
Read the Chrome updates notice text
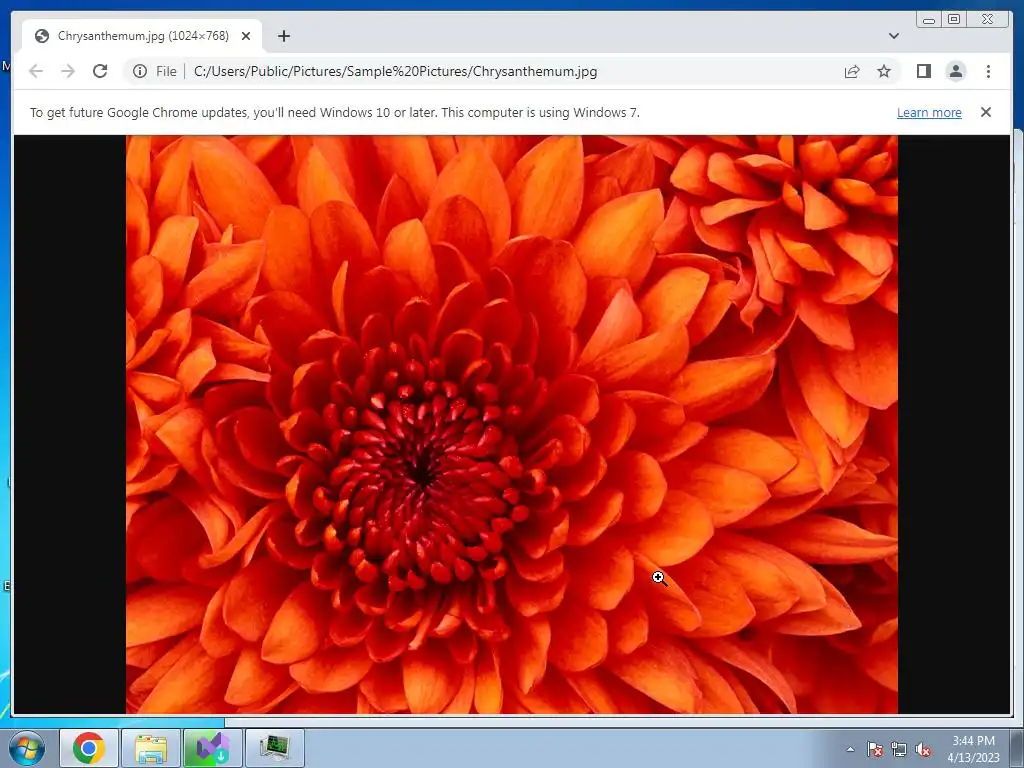[x=334, y=112]
